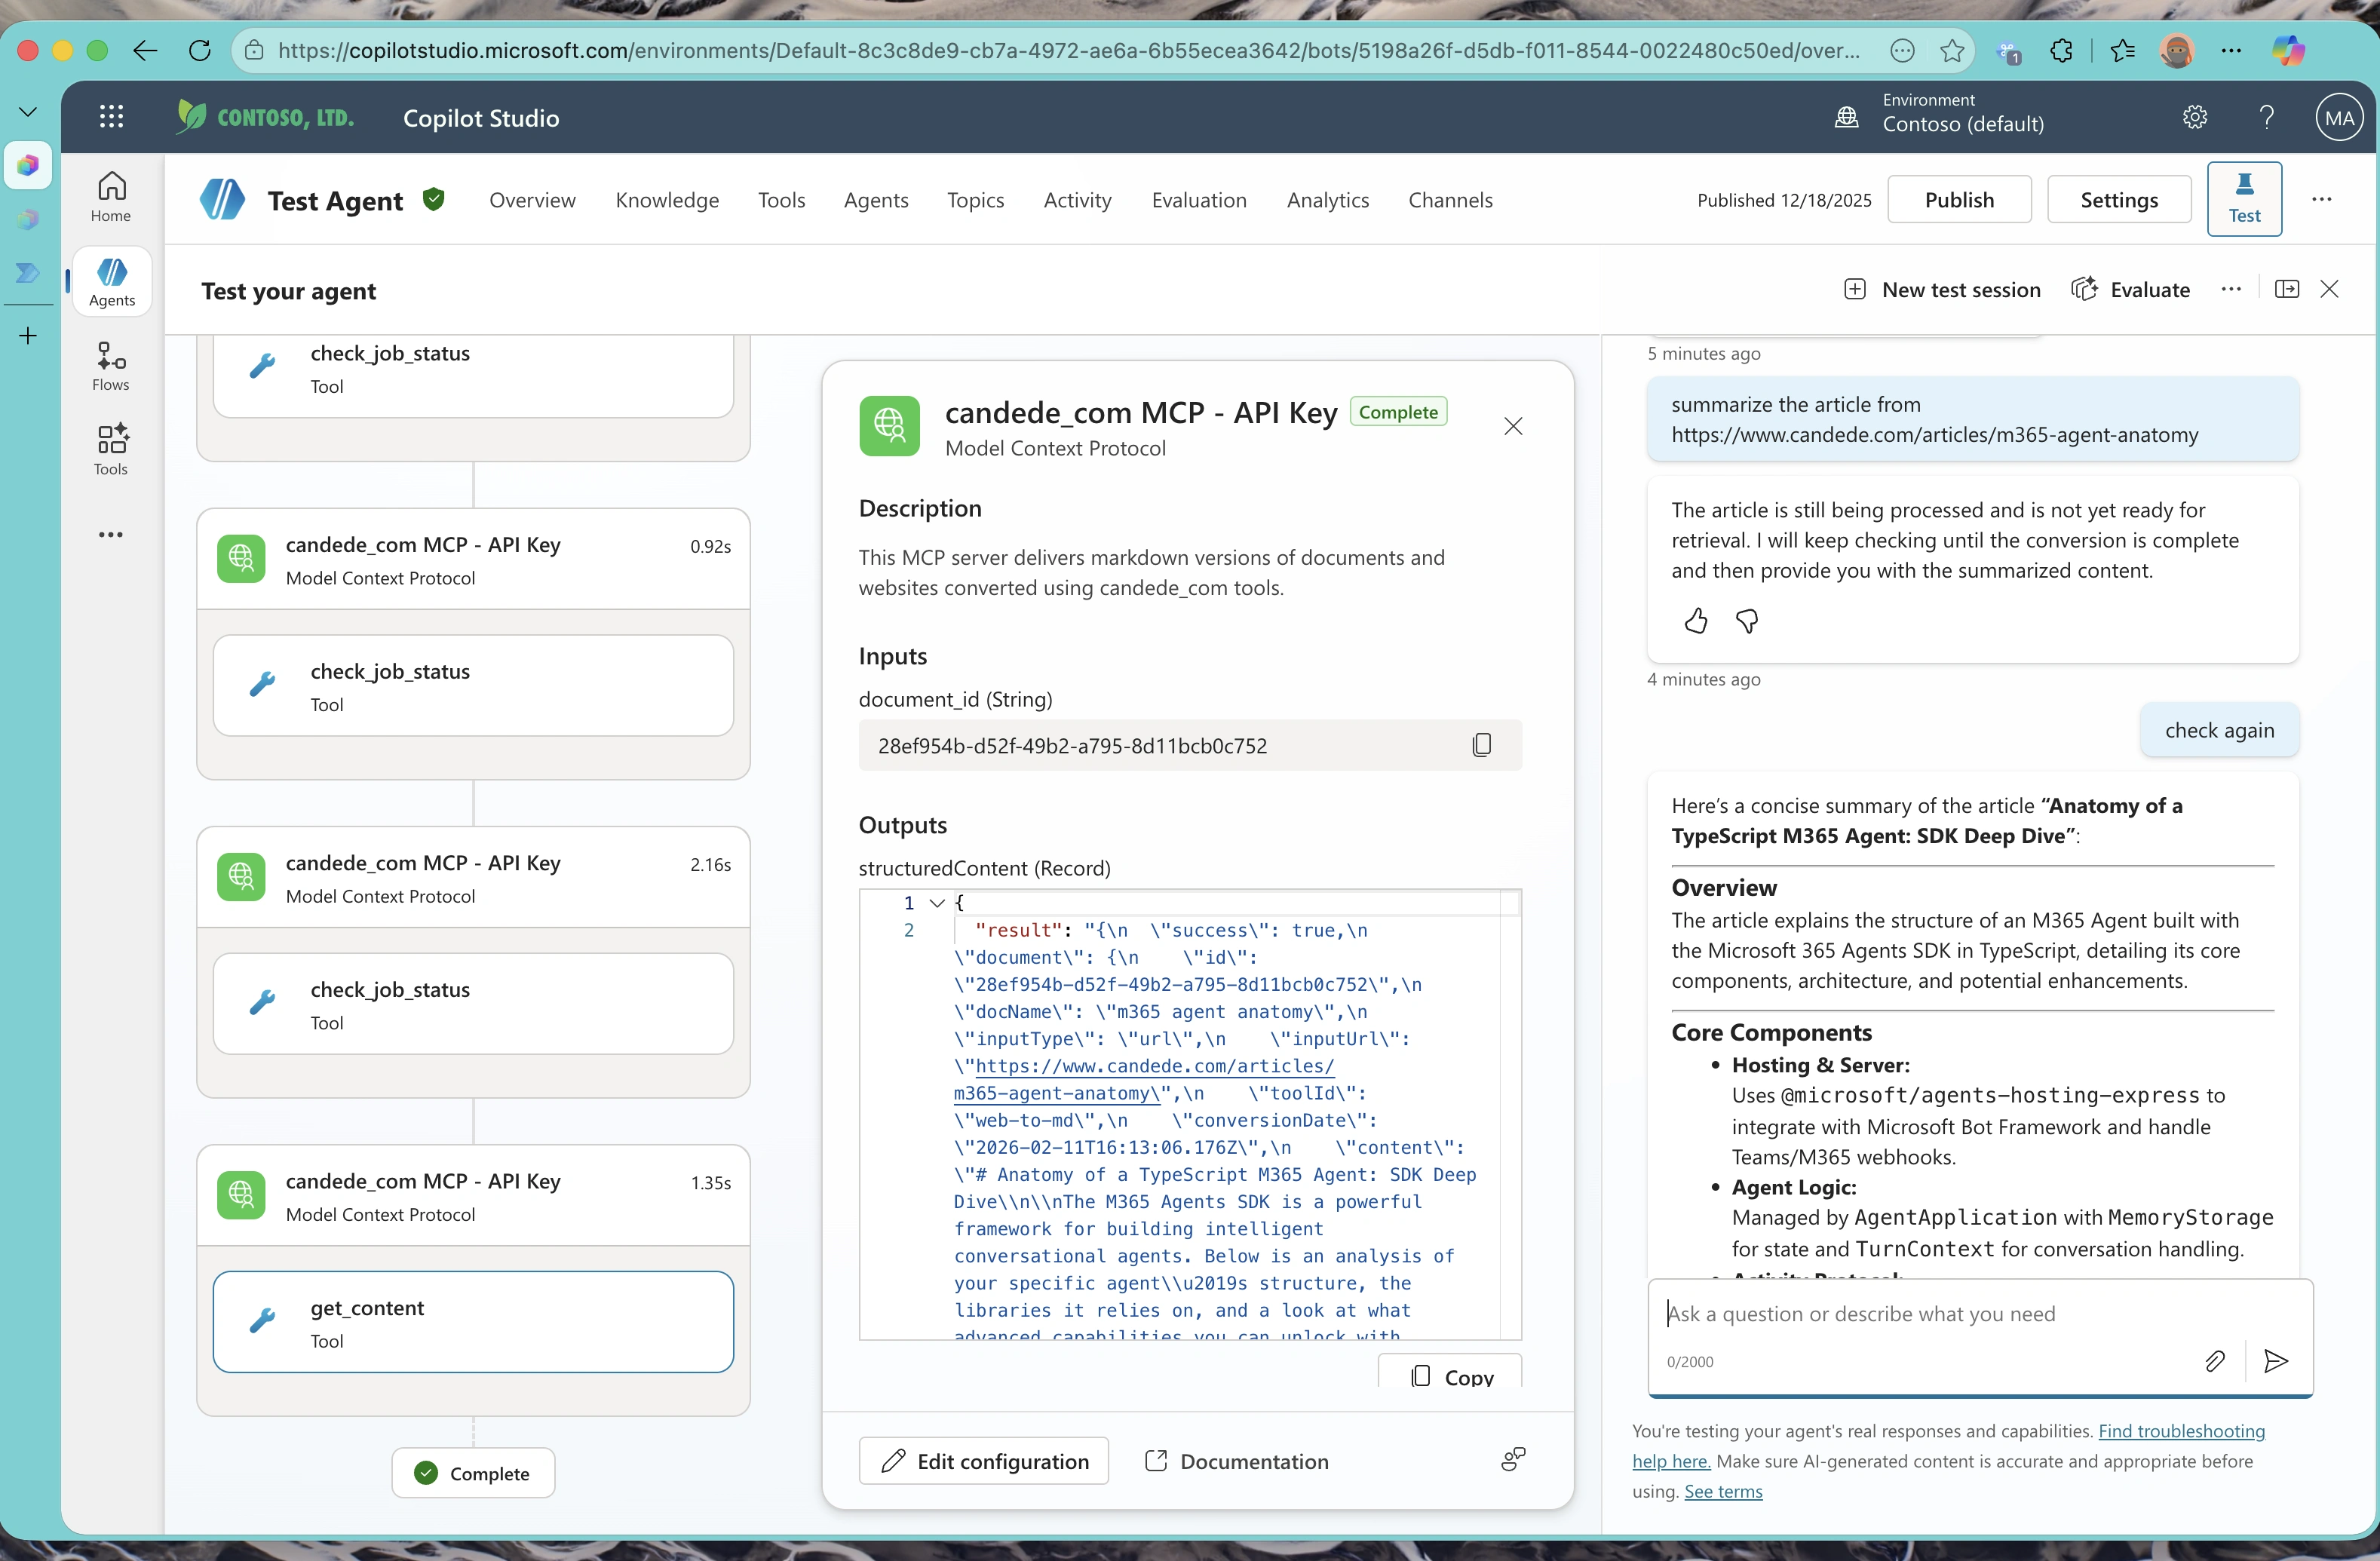Publish the Test Agent
Image resolution: width=2380 pixels, height=1561 pixels.
click(1959, 198)
